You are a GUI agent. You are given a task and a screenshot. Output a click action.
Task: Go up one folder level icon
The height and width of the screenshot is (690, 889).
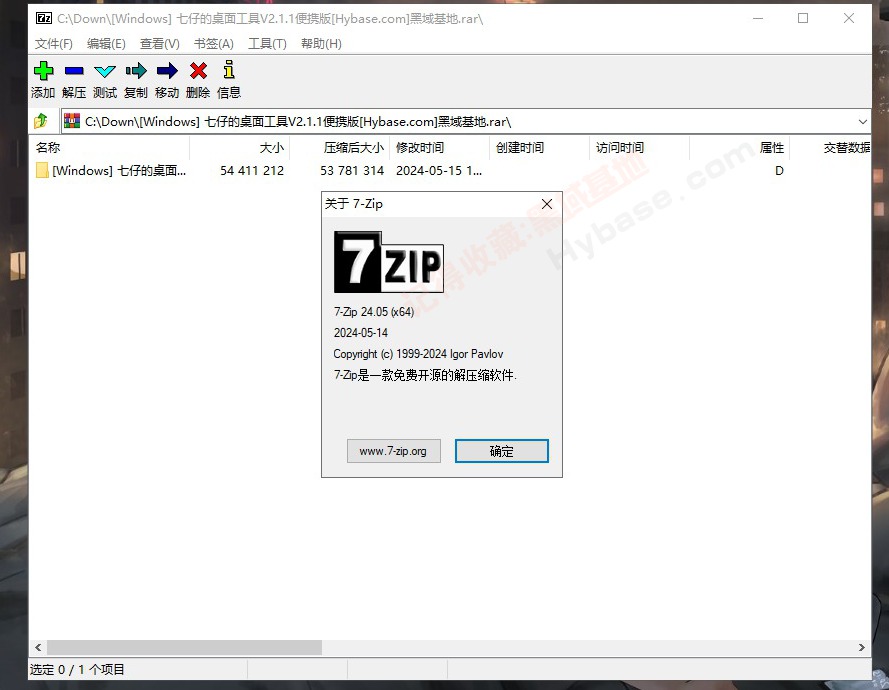click(41, 121)
